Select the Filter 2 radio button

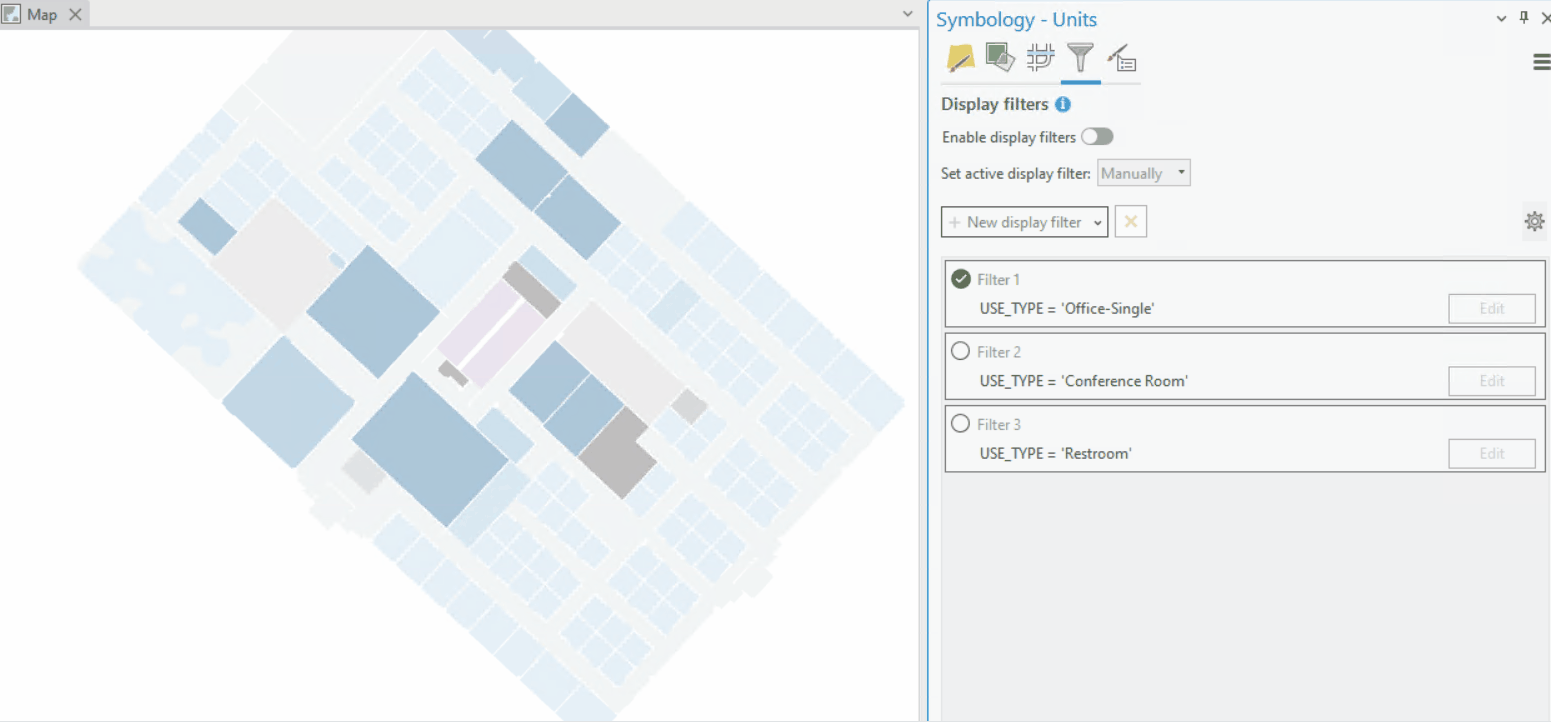click(960, 351)
